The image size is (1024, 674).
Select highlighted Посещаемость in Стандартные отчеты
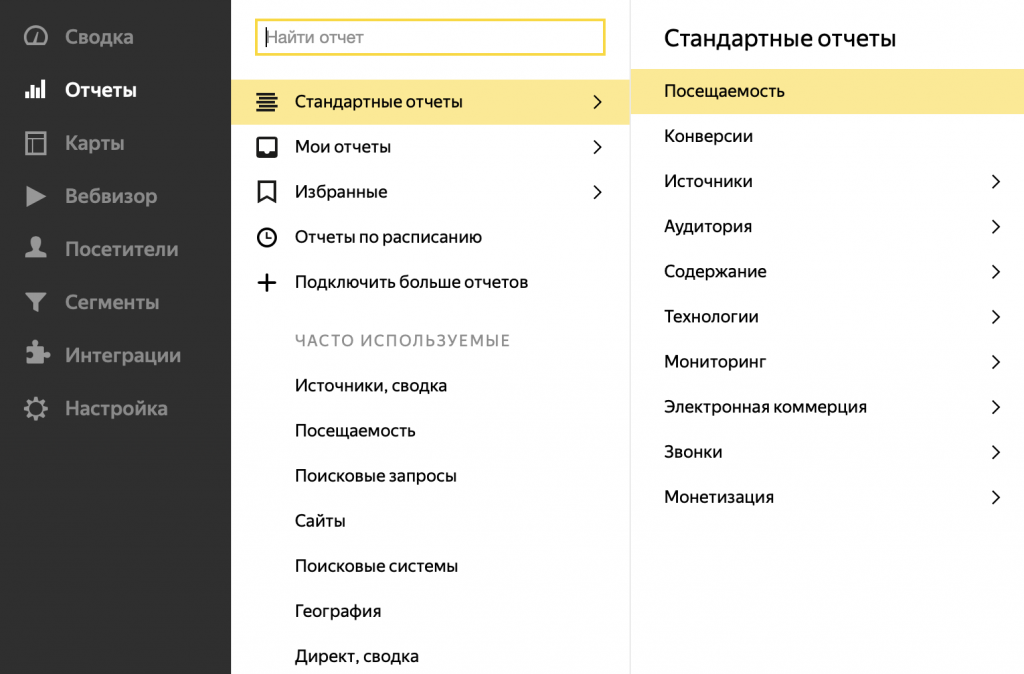point(827,91)
